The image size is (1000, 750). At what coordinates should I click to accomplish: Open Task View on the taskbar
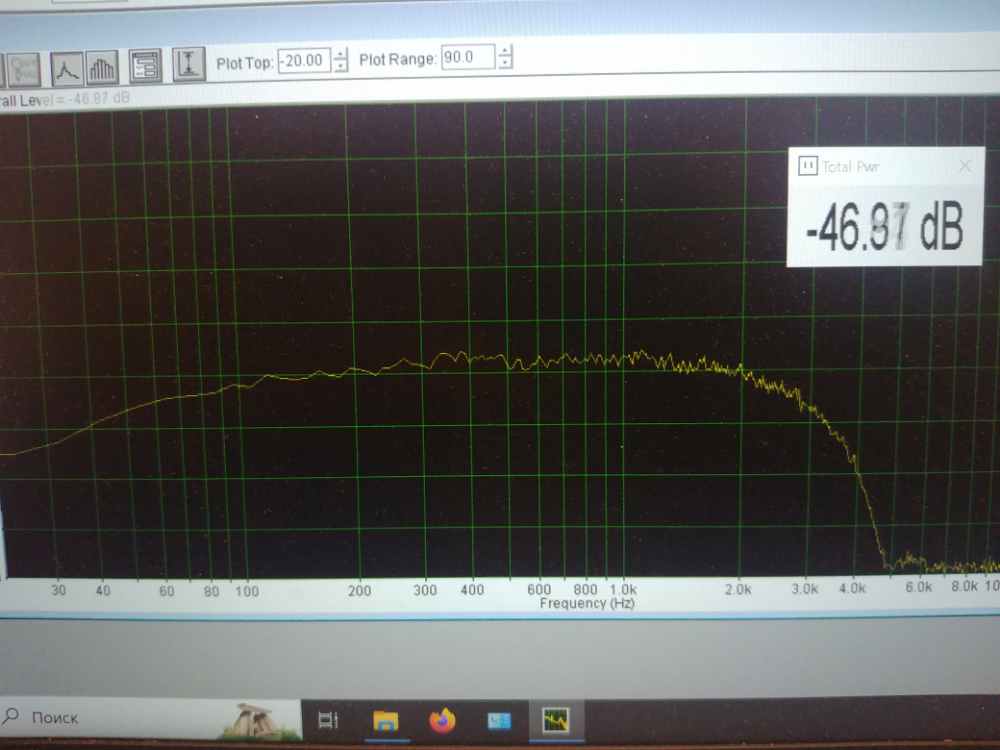click(327, 719)
